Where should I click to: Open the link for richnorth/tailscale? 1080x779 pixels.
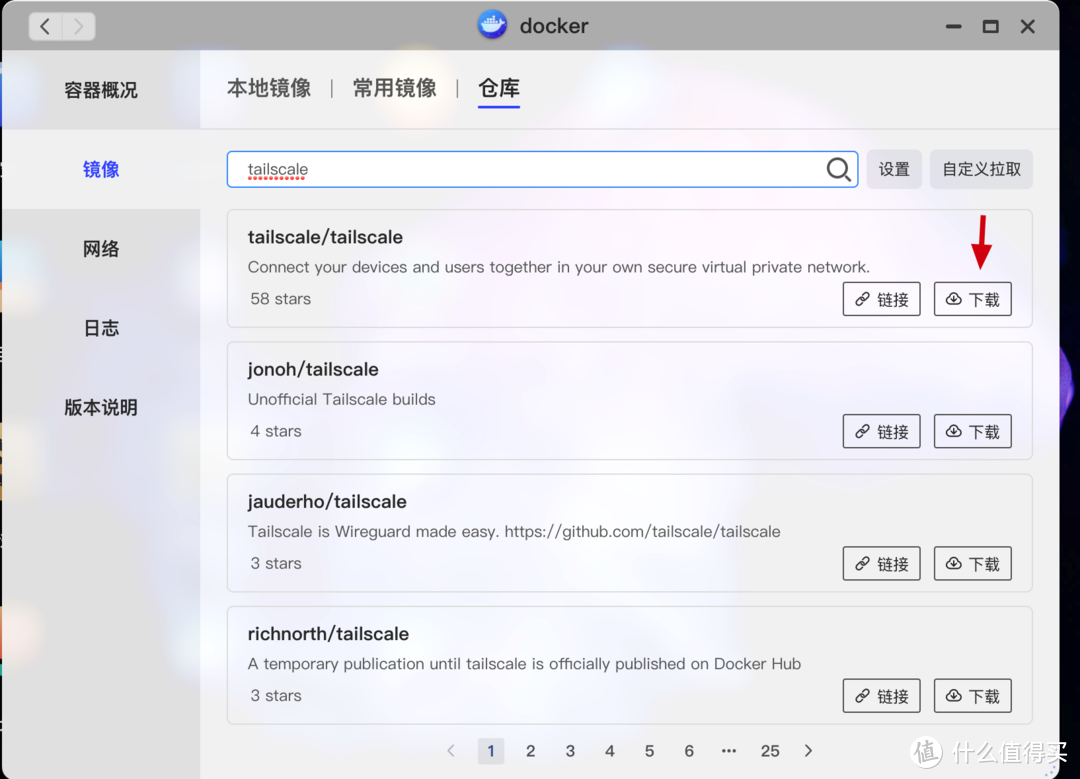(882, 696)
